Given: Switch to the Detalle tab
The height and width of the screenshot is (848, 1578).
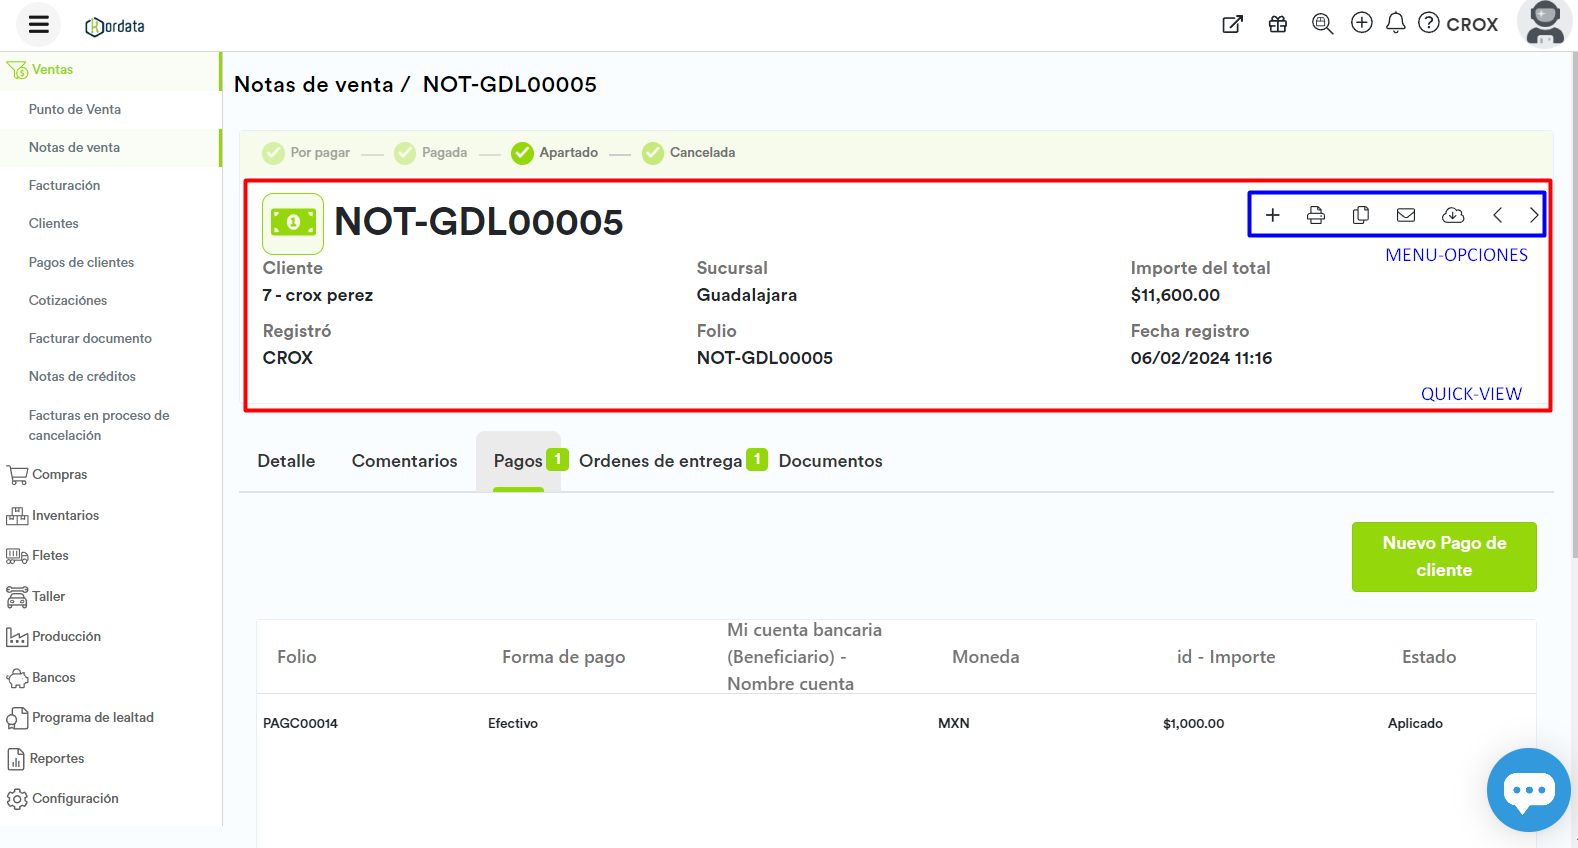Looking at the screenshot, I should [286, 461].
